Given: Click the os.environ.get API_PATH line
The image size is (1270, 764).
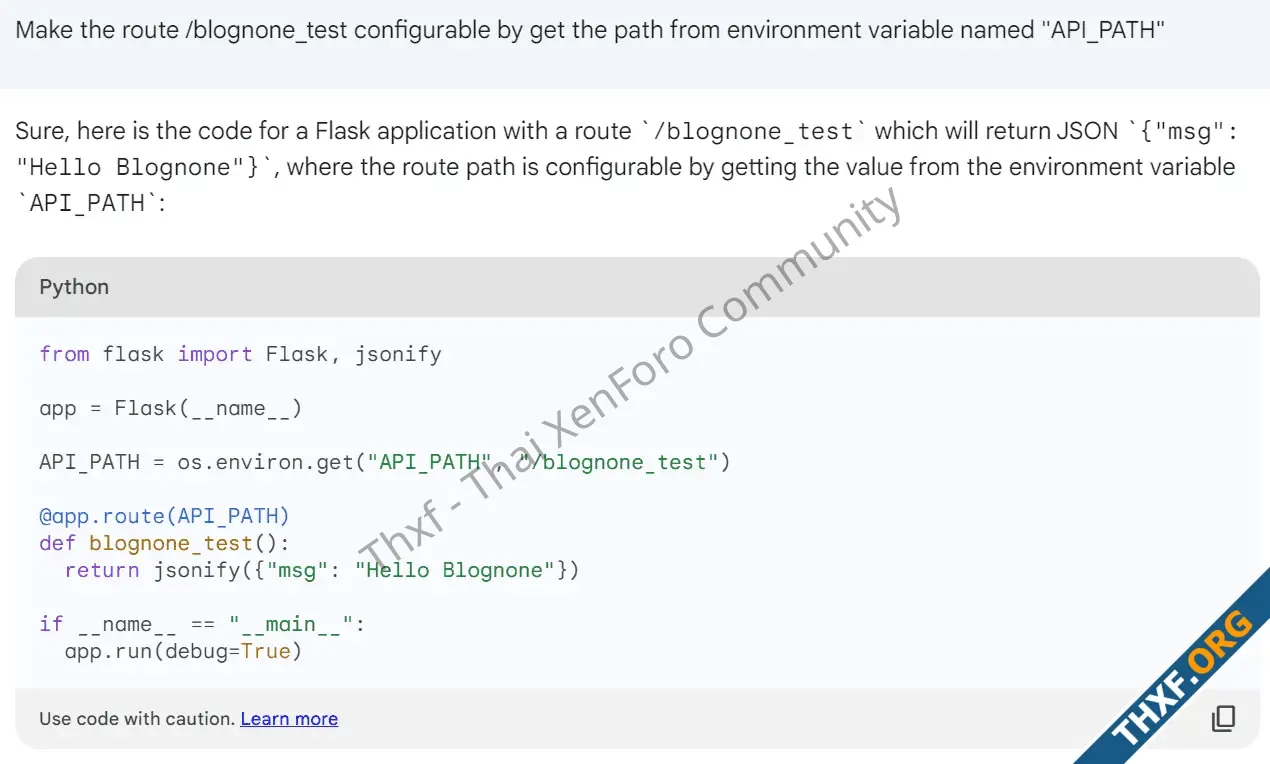Looking at the screenshot, I should pos(385,462).
